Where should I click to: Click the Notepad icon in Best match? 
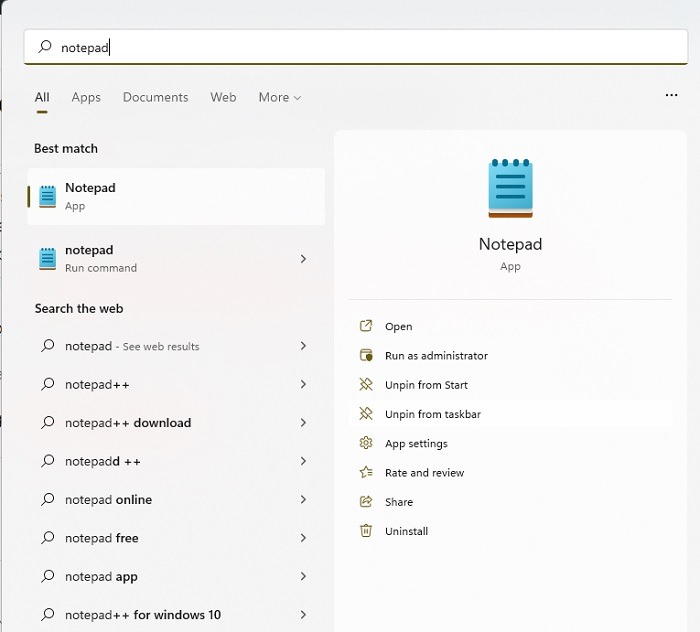[x=48, y=196]
